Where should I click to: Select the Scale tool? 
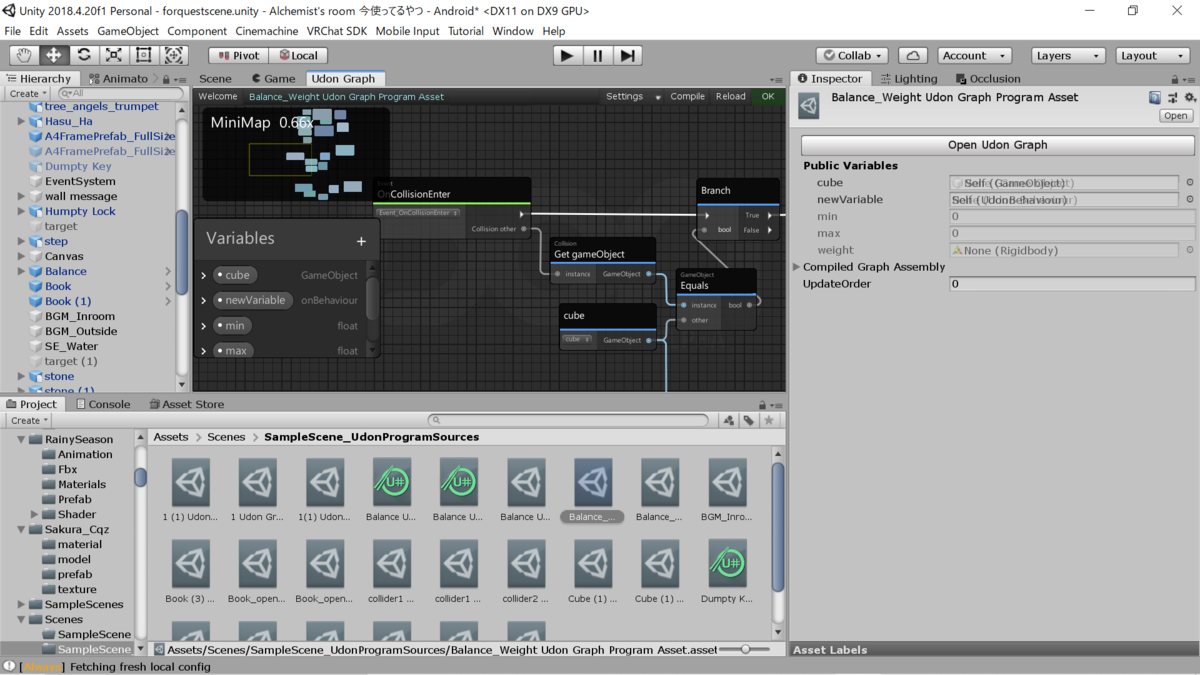pyautogui.click(x=114, y=56)
